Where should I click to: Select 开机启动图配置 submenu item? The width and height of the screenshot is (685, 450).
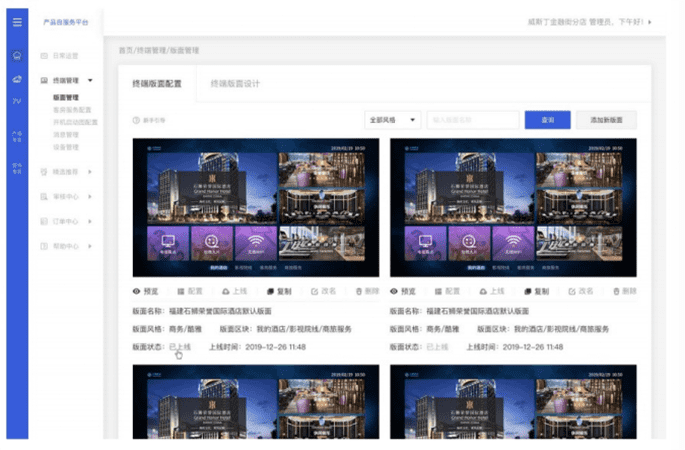(x=75, y=122)
